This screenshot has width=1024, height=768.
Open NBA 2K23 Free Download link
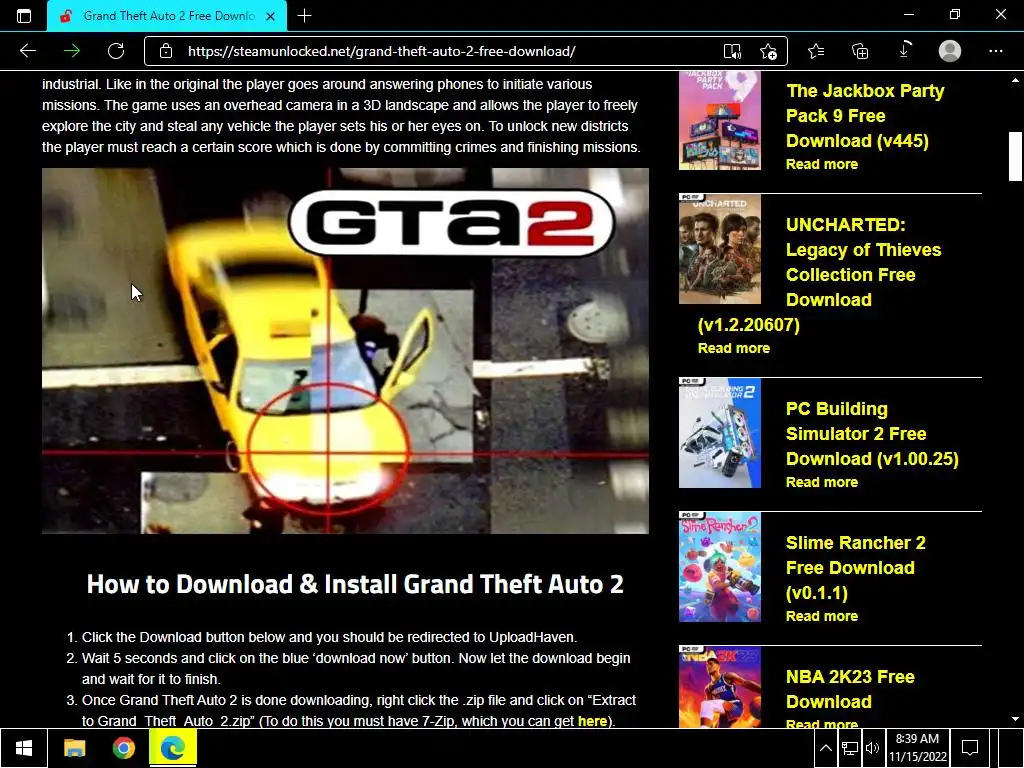[x=850, y=689]
